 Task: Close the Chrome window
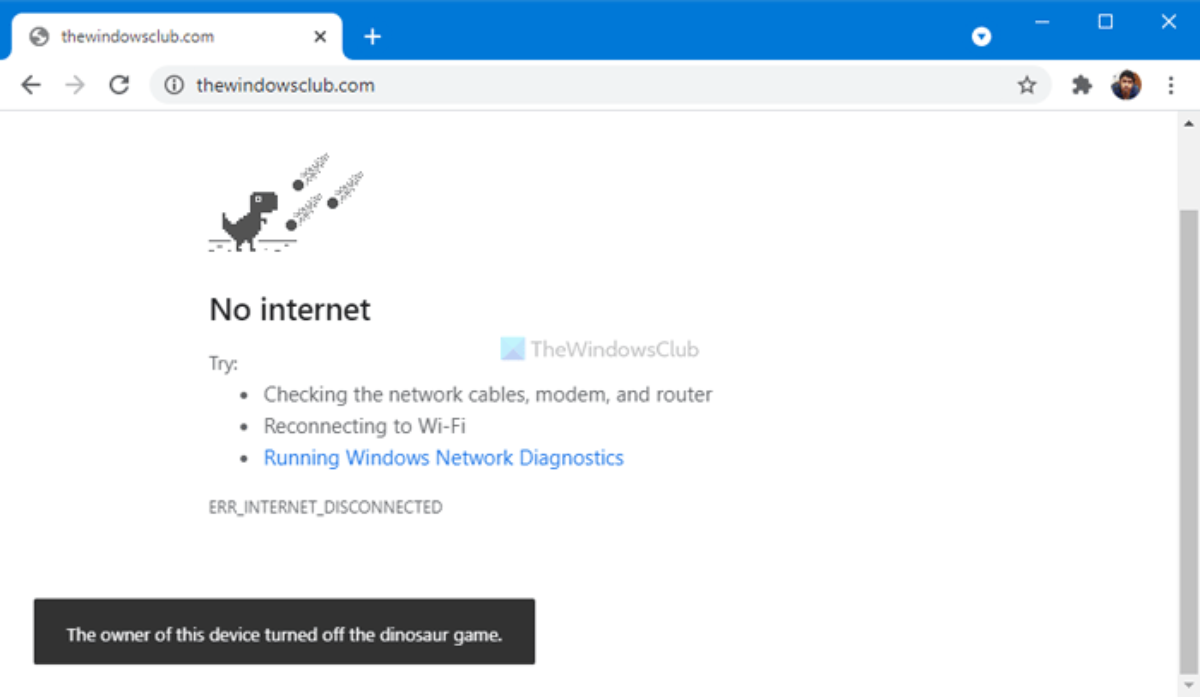pos(1169,22)
